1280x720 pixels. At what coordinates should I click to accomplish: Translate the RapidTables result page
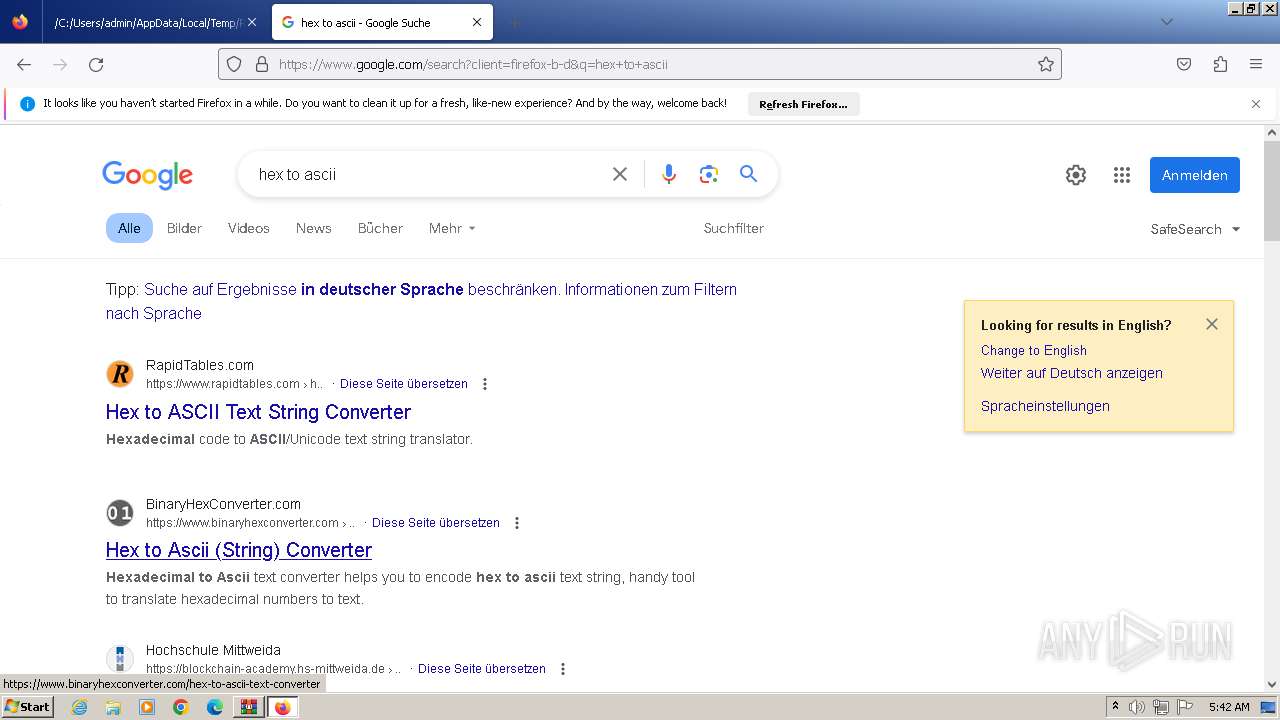404,384
